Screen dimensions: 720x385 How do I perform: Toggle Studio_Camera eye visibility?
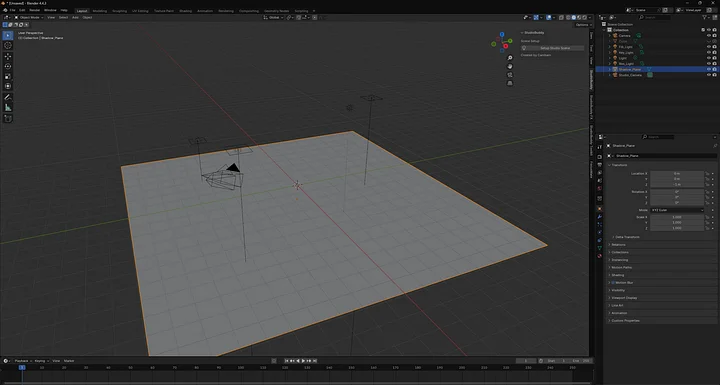click(x=709, y=75)
